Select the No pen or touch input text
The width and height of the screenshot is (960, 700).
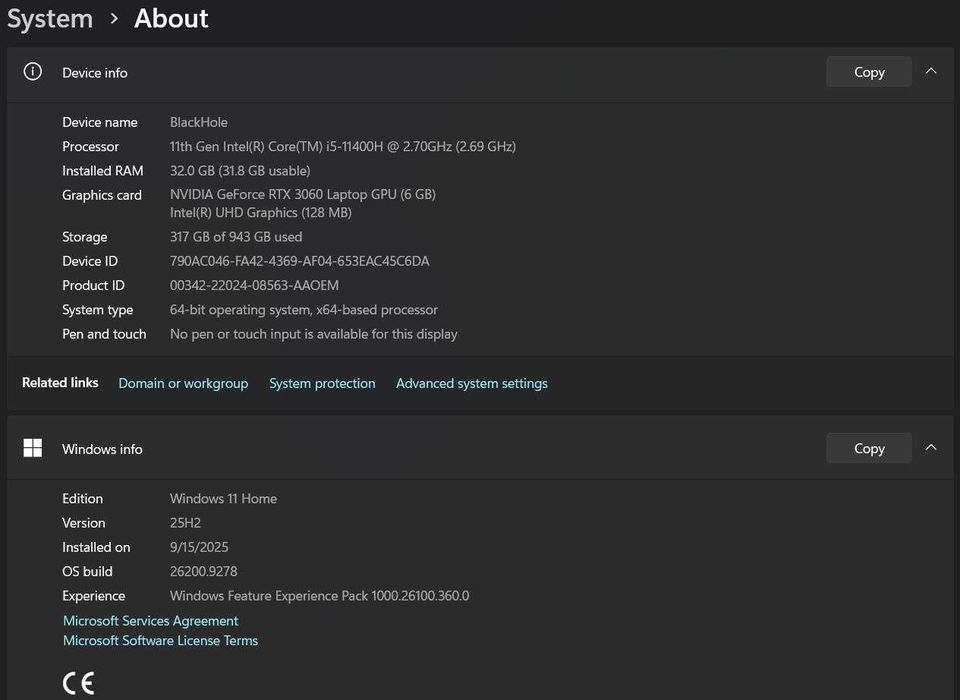(313, 334)
